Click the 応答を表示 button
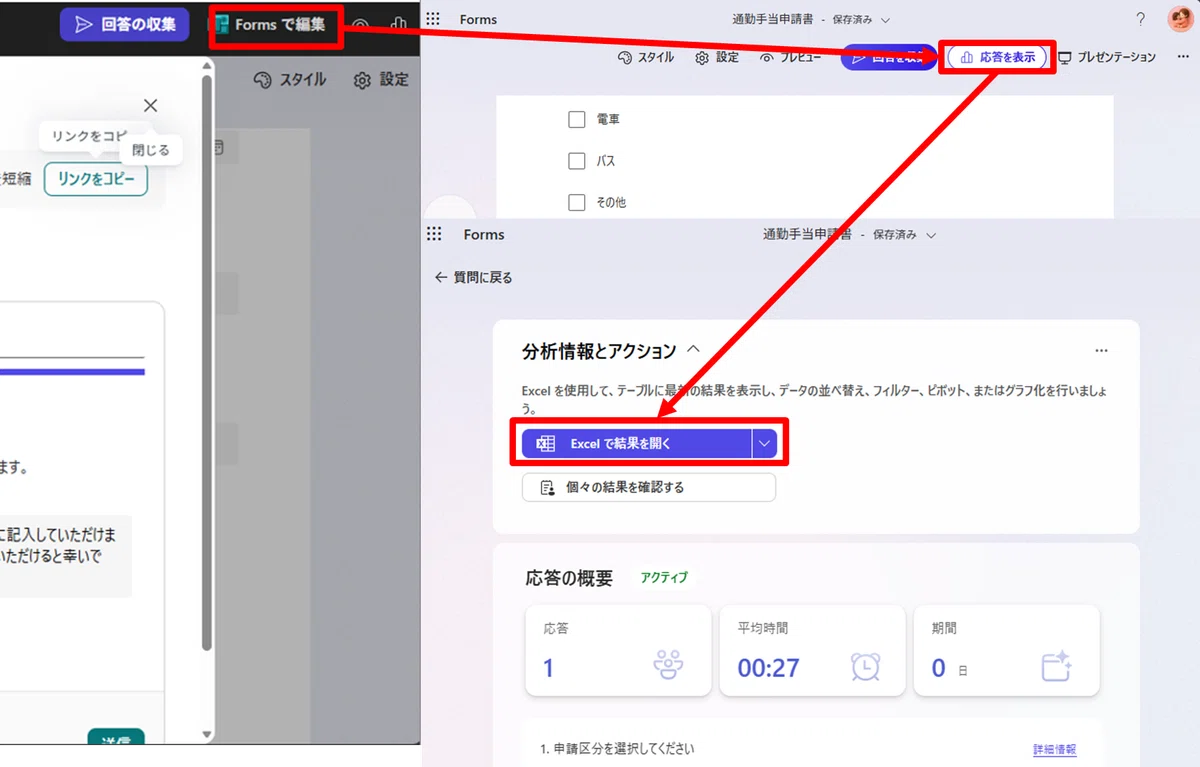1200x767 pixels. pyautogui.click(x=996, y=58)
